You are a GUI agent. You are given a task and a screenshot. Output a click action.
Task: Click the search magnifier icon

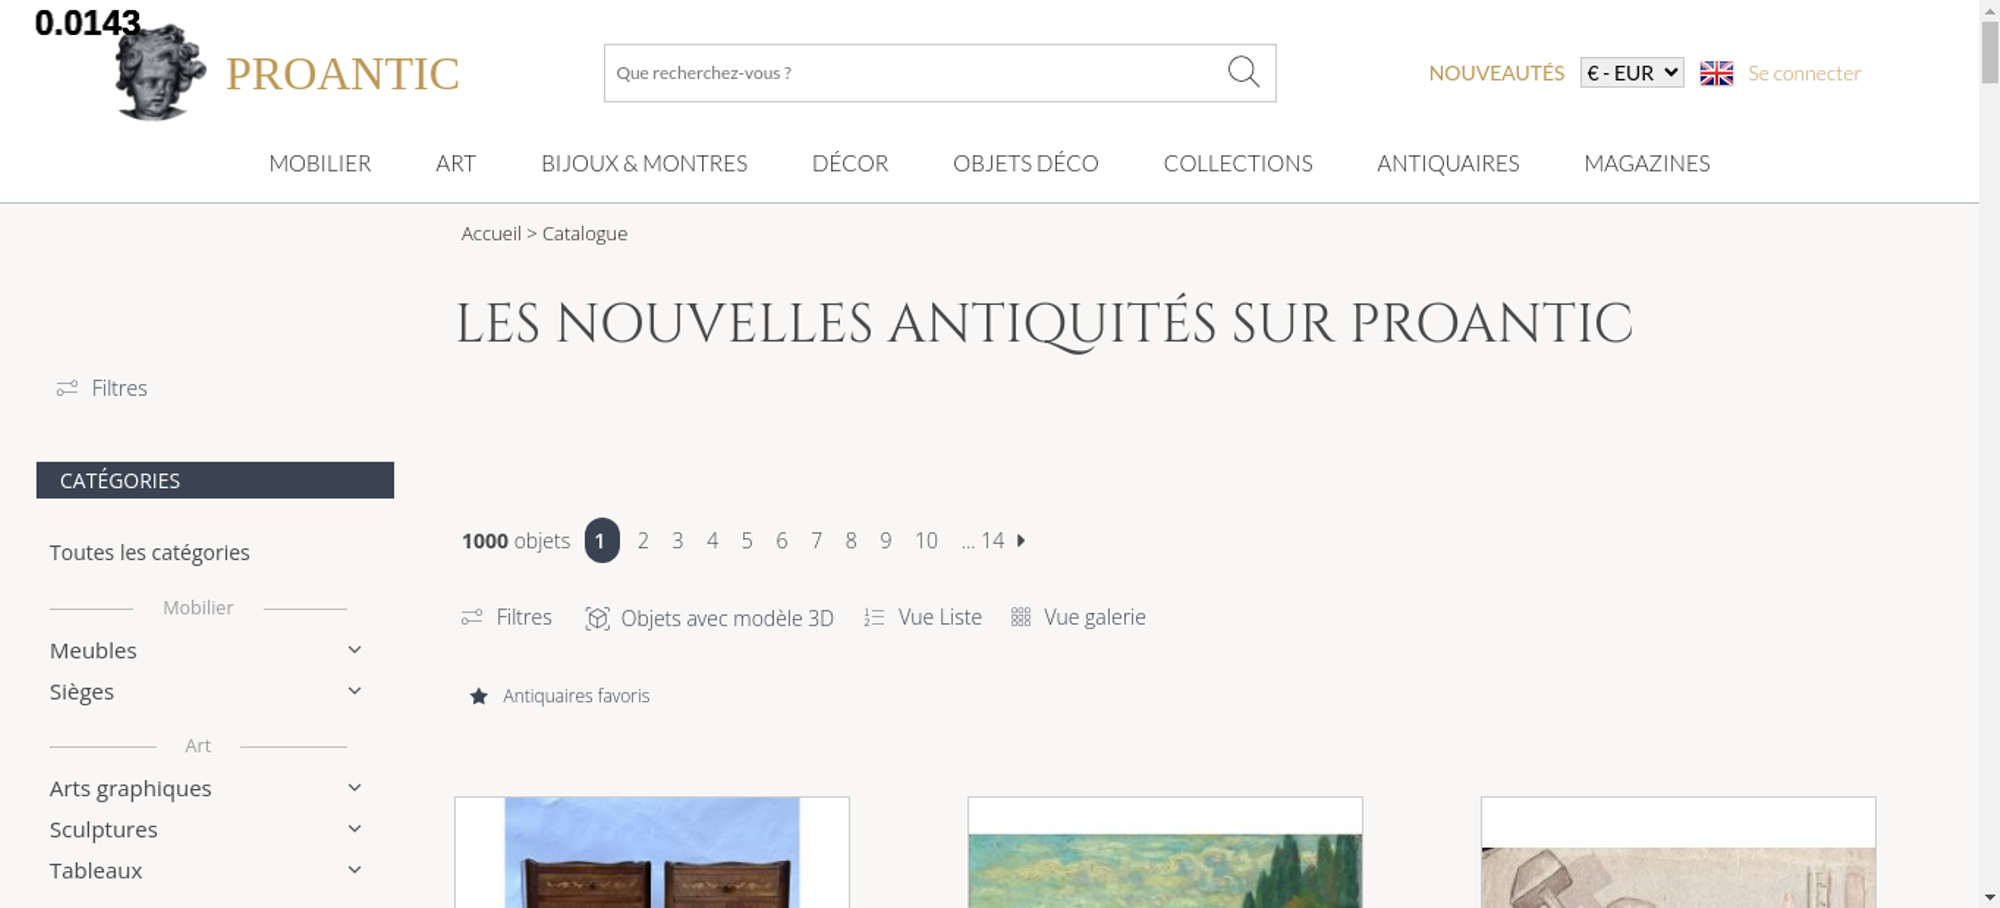coord(1243,72)
